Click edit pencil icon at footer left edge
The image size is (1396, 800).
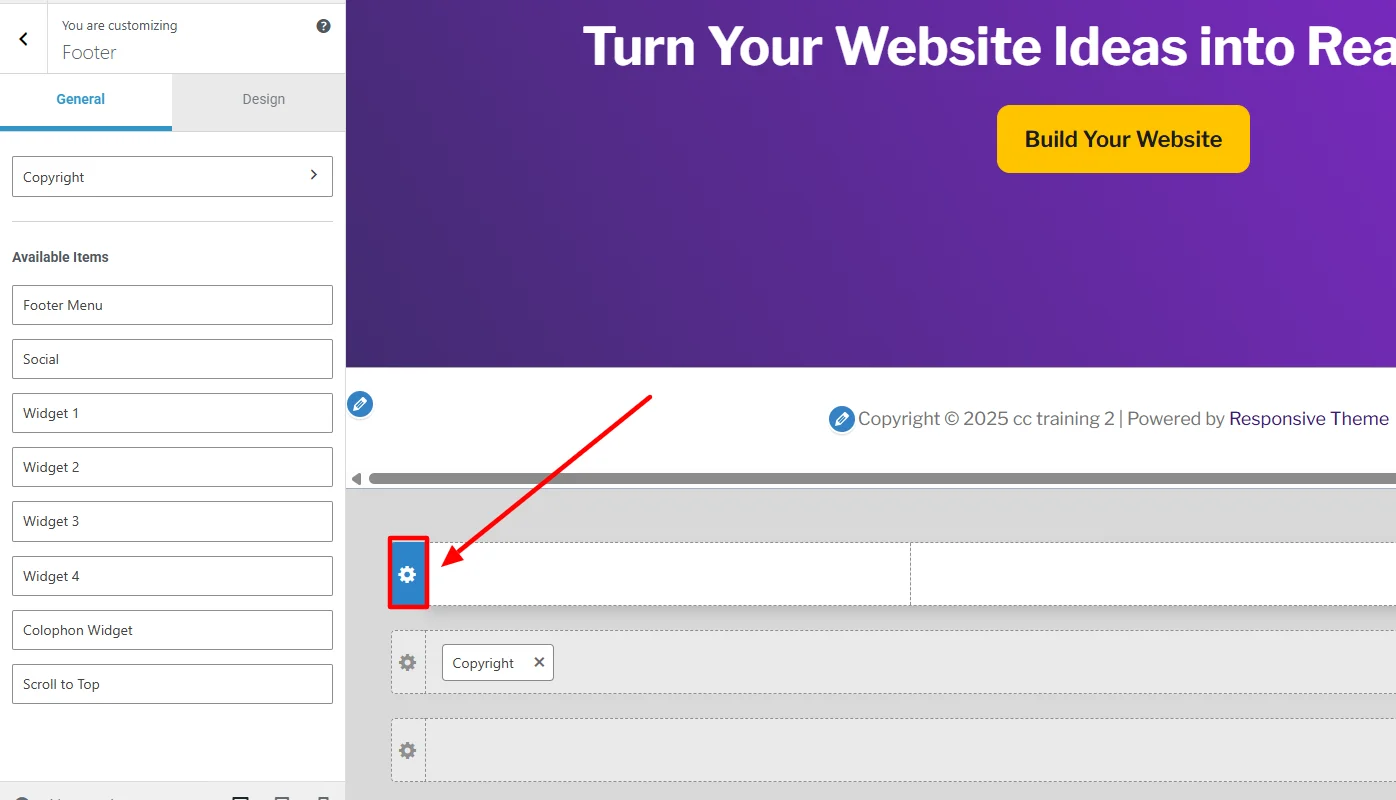[x=360, y=404]
